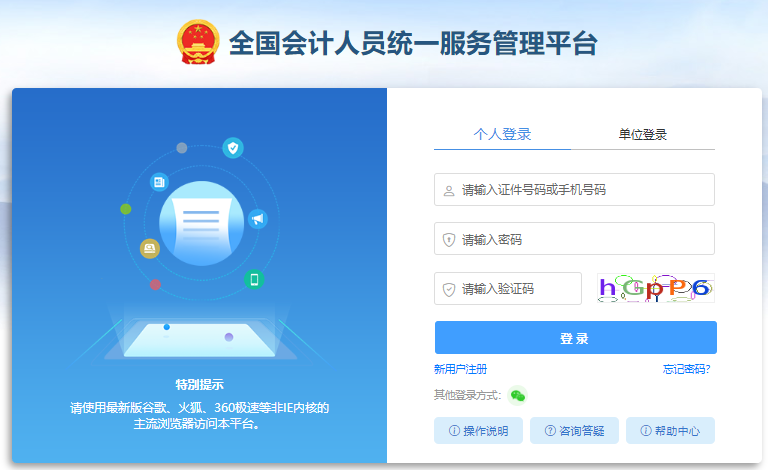
Task: Switch to 个人登录 tab
Action: click(x=502, y=134)
